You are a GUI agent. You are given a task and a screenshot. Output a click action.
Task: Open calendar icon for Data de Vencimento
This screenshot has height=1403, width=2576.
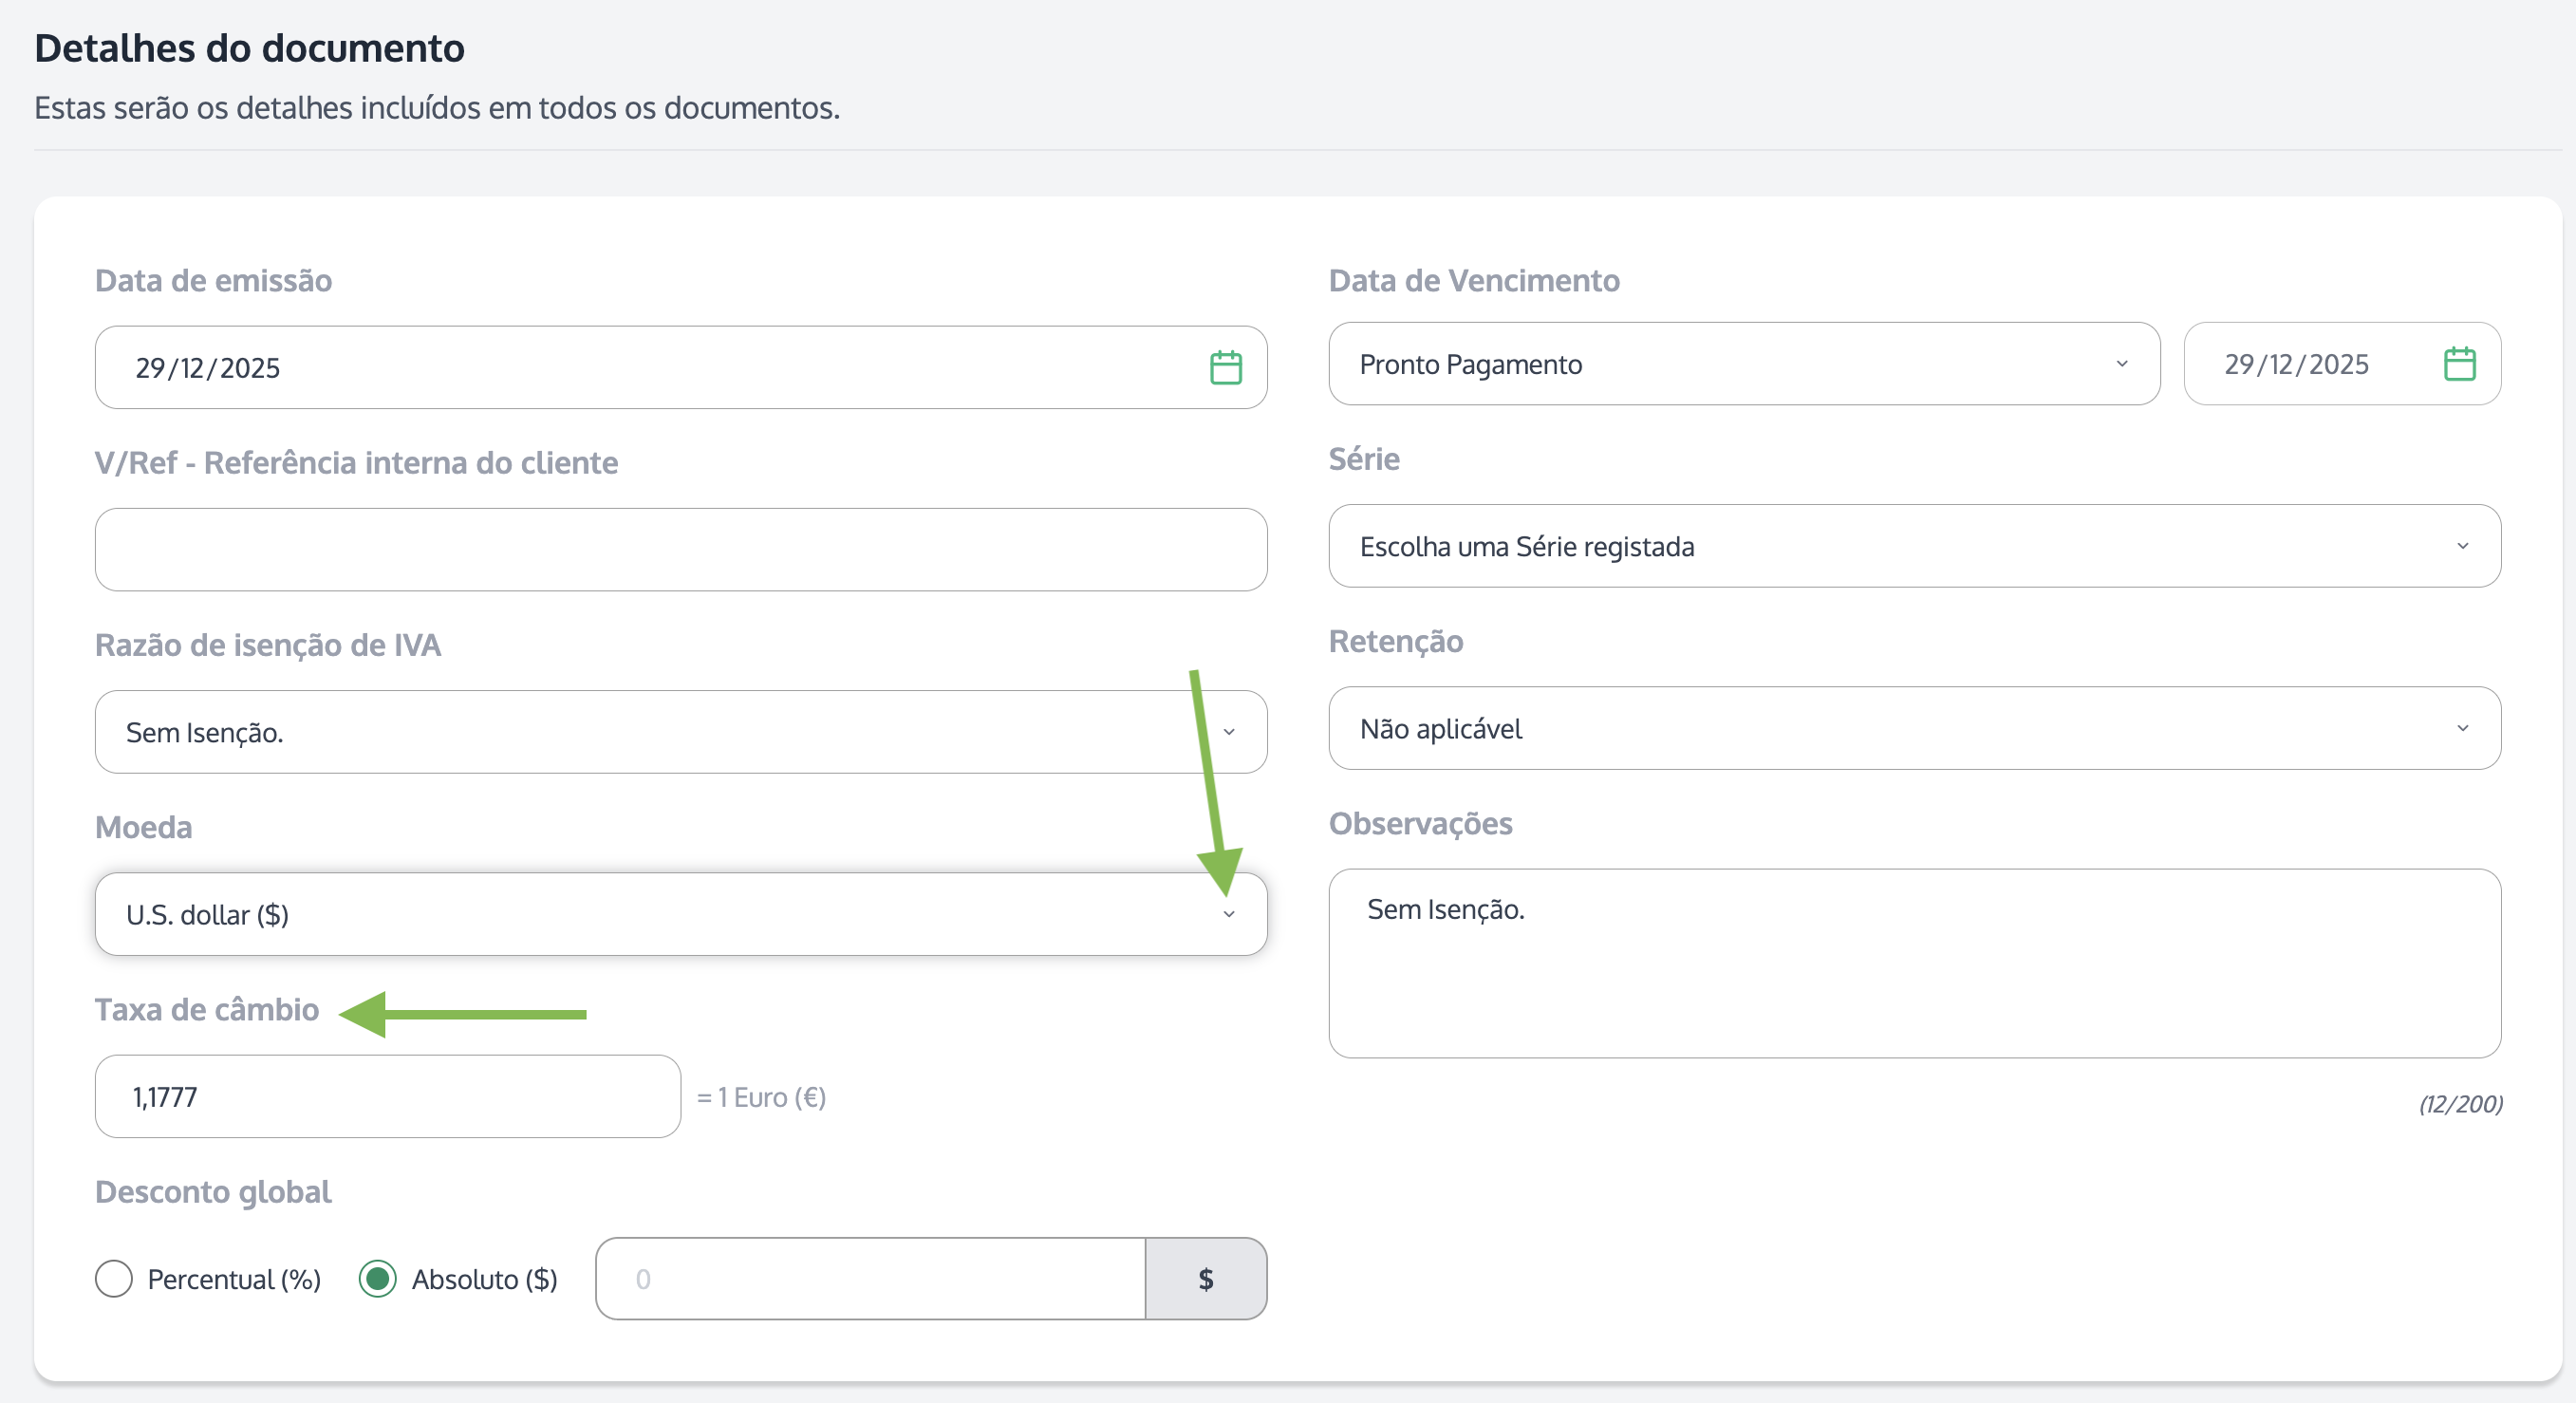pyautogui.click(x=2459, y=363)
